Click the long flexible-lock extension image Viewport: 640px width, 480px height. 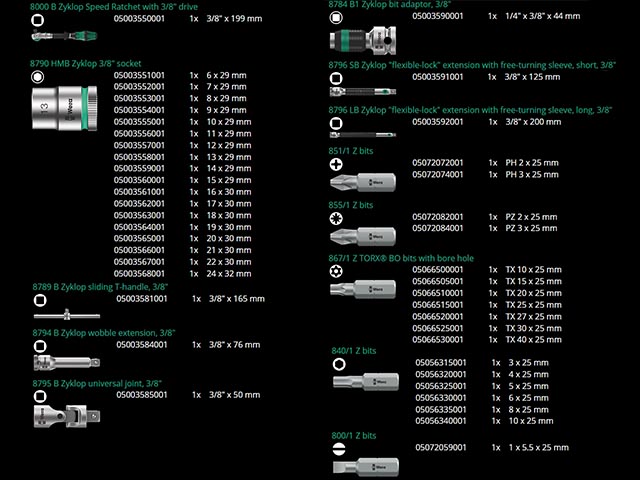(362, 135)
